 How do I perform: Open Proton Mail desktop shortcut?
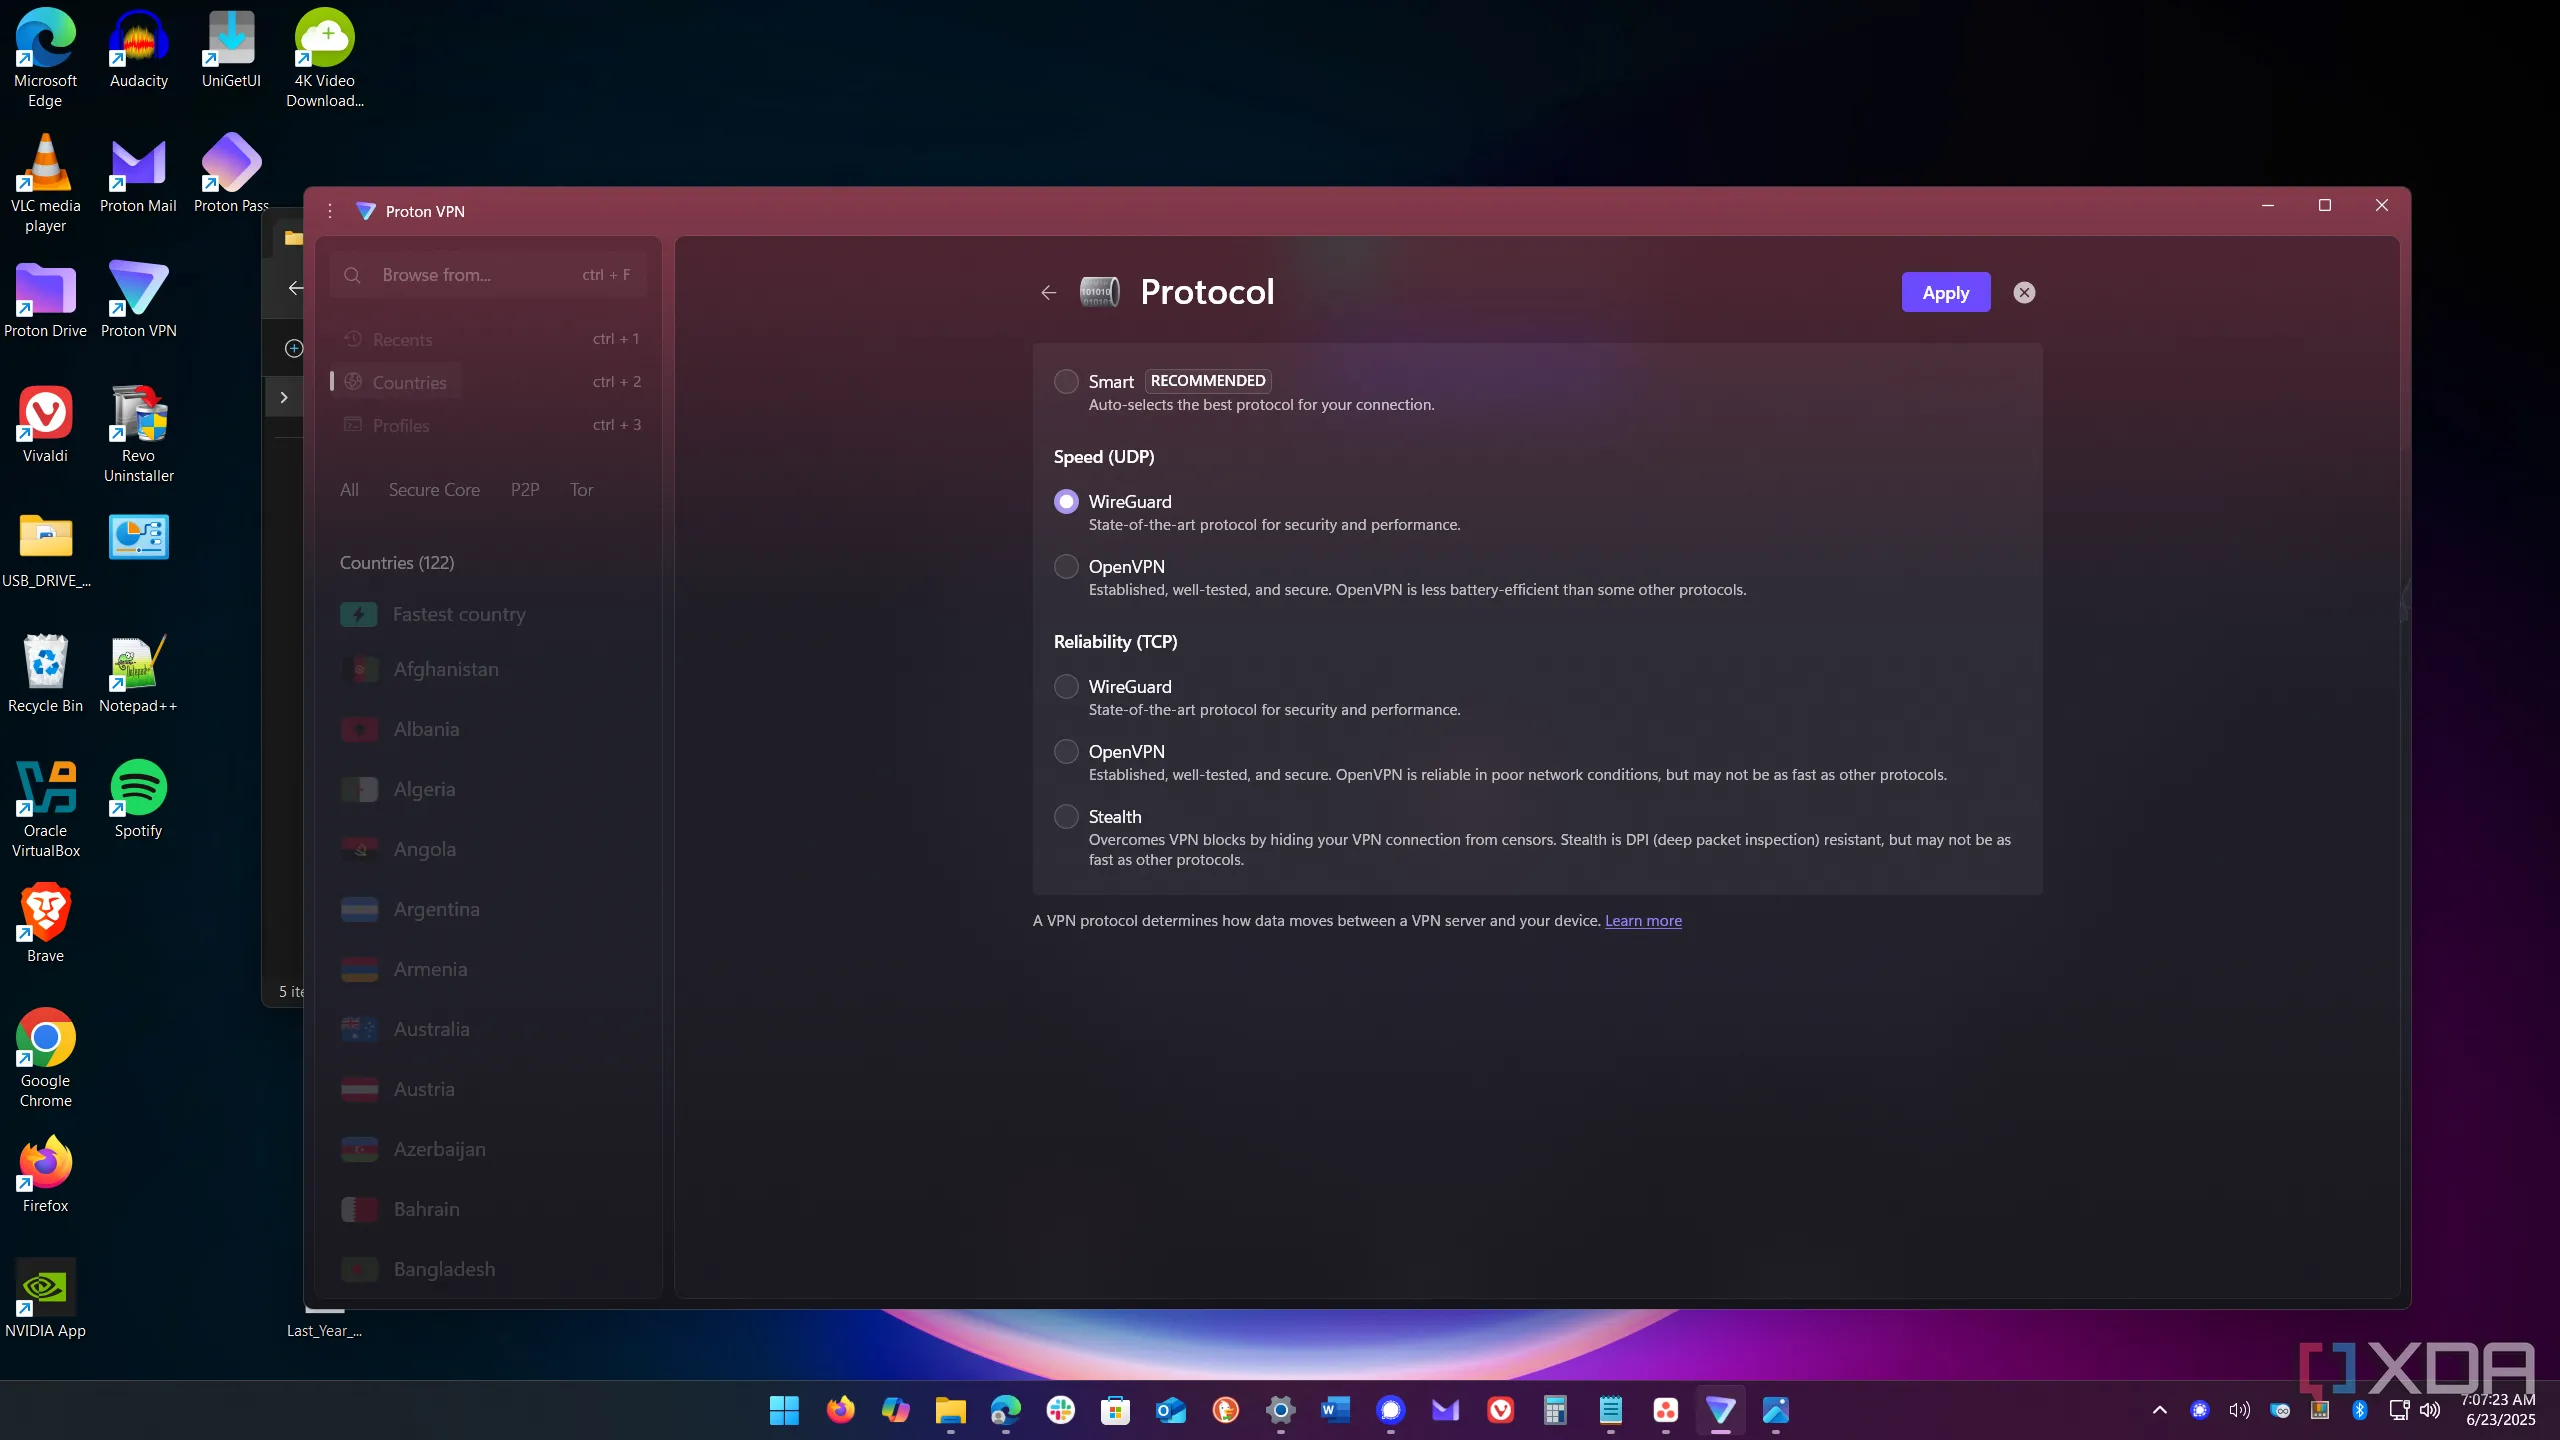tap(138, 165)
